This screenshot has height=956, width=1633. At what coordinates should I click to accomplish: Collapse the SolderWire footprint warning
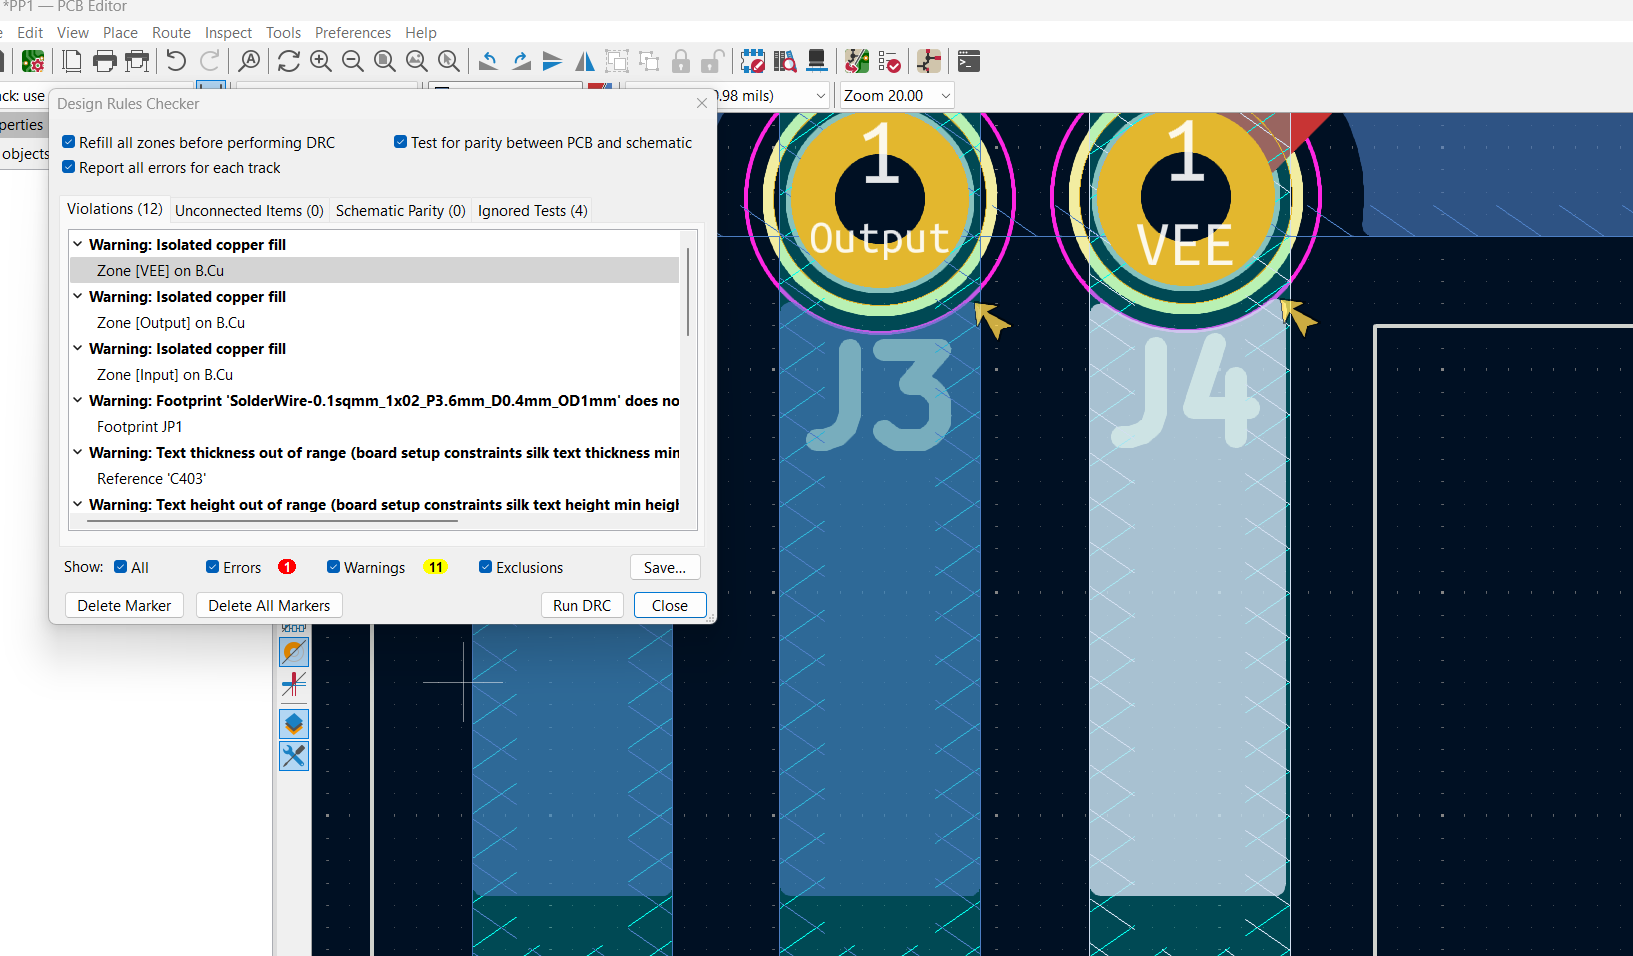tap(77, 400)
